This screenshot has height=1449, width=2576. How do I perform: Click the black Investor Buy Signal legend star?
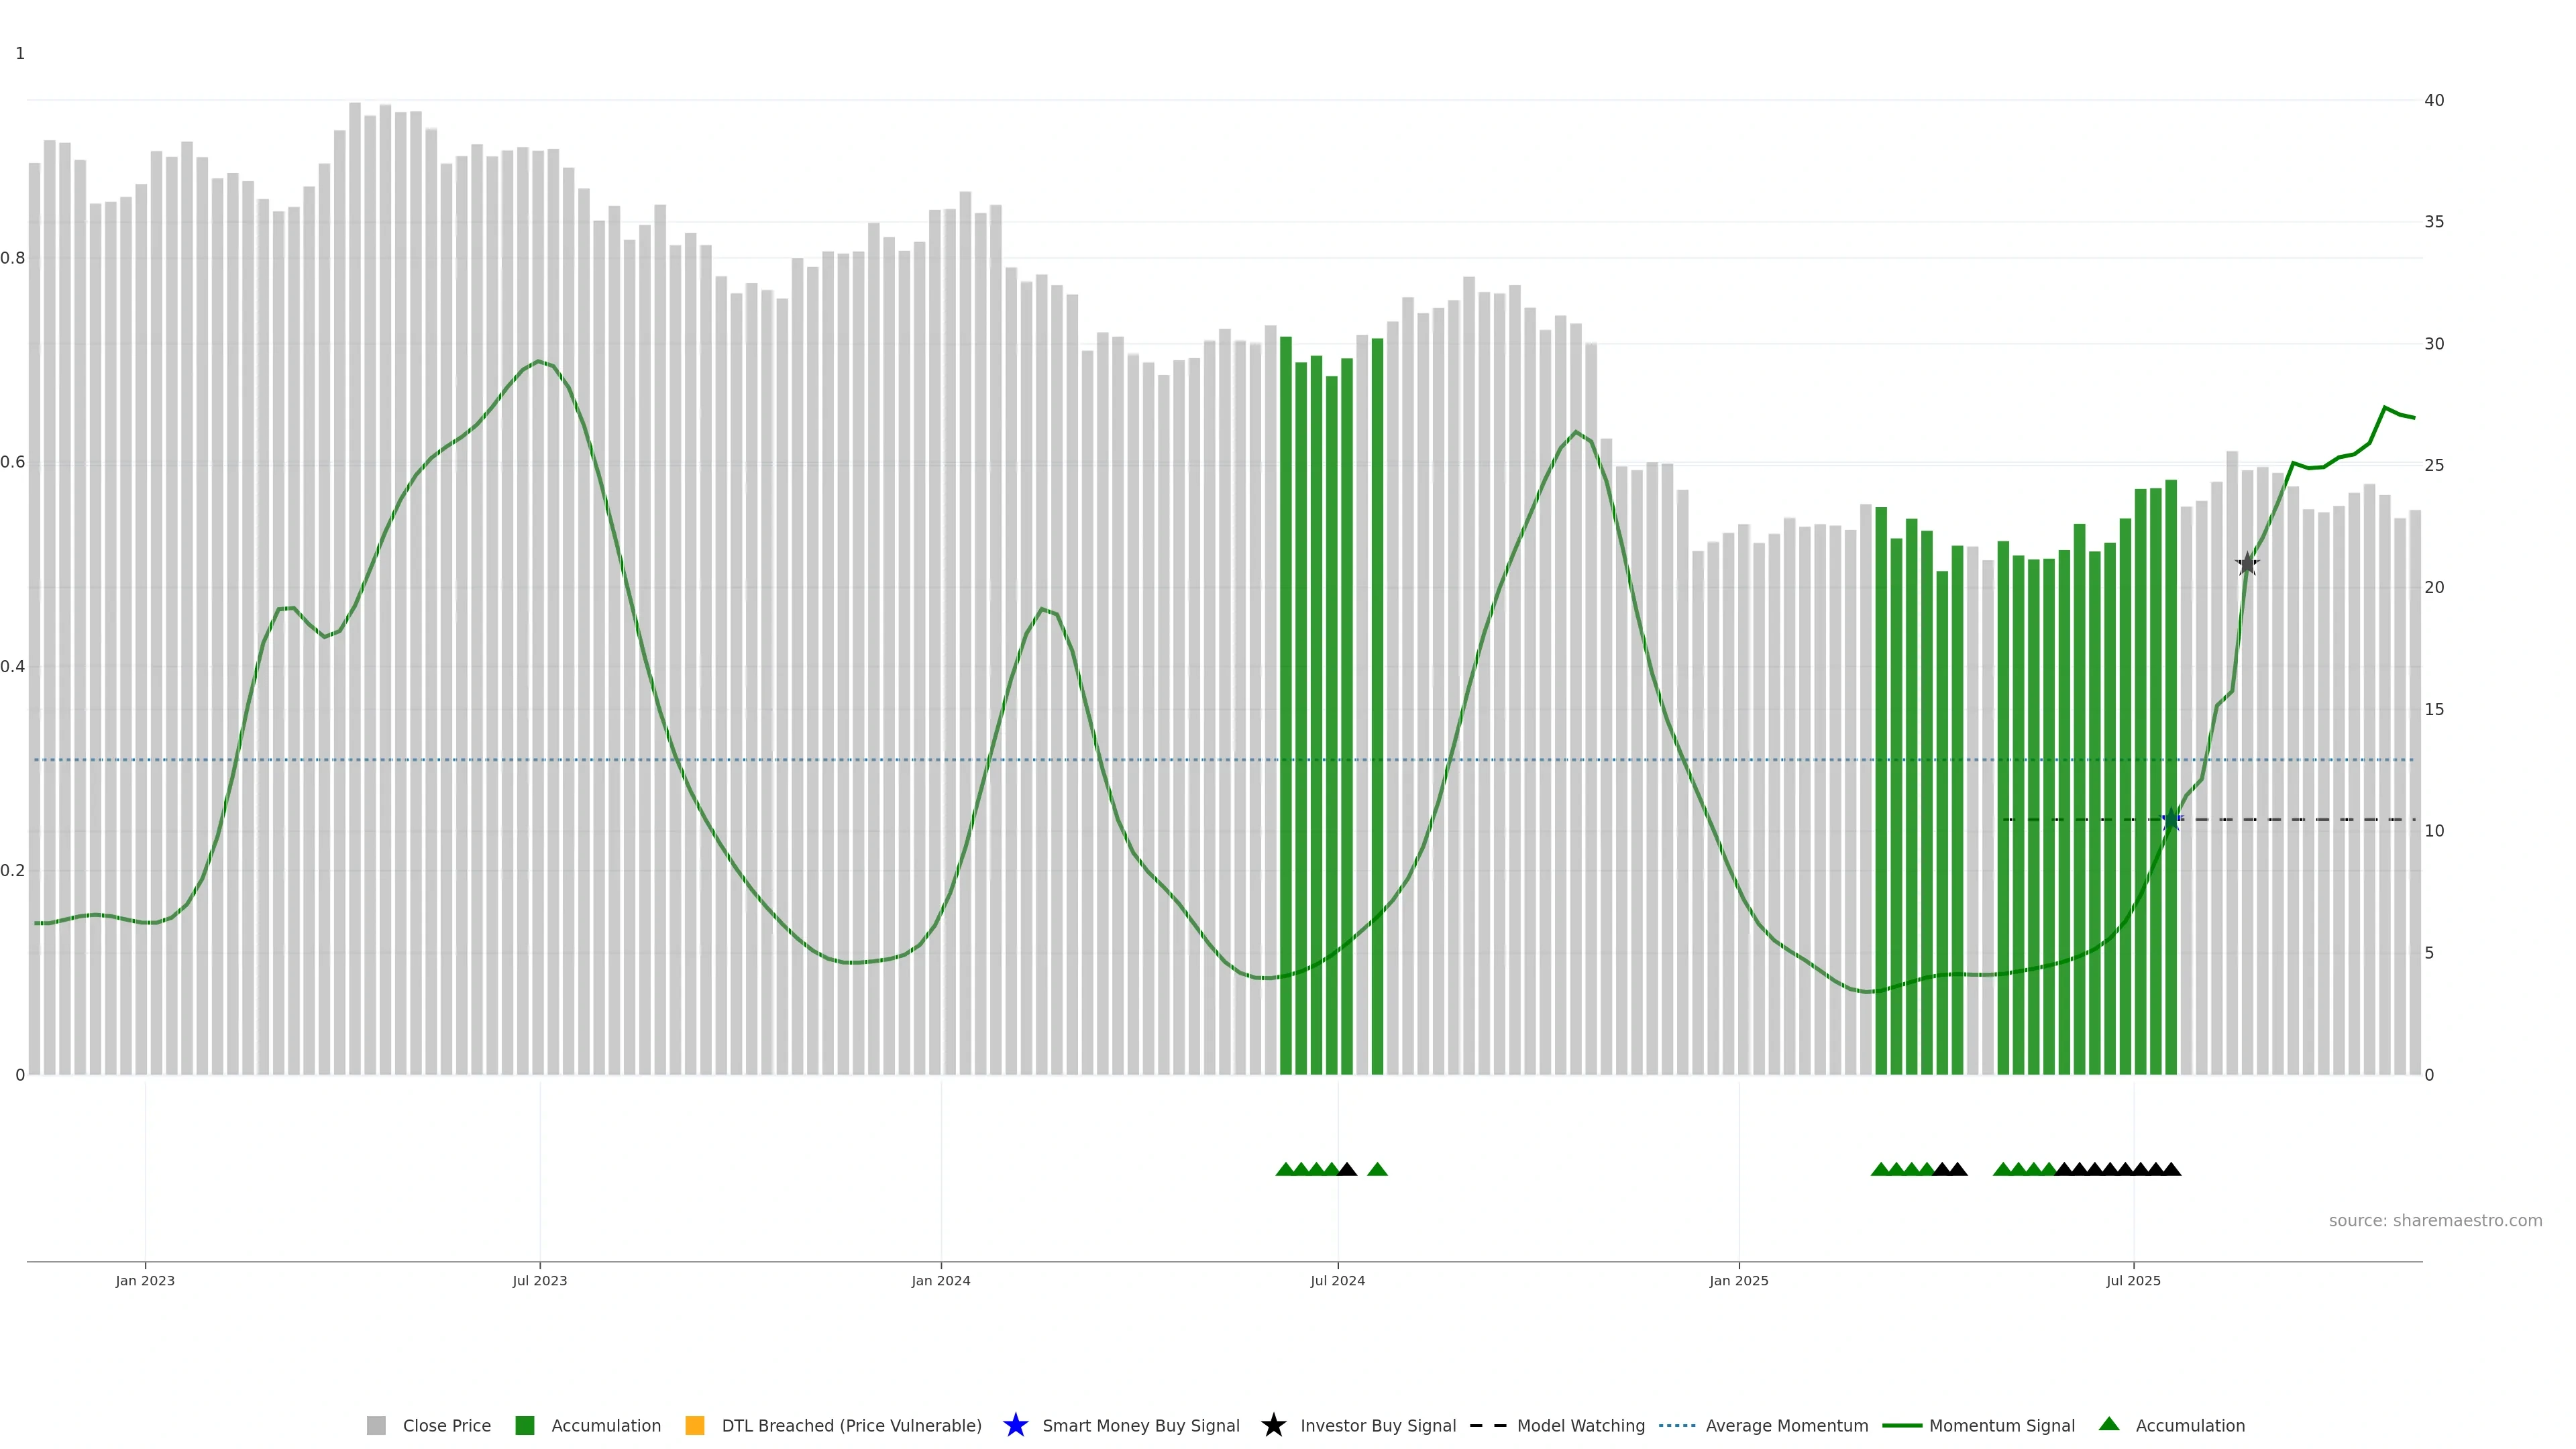click(x=1273, y=1425)
